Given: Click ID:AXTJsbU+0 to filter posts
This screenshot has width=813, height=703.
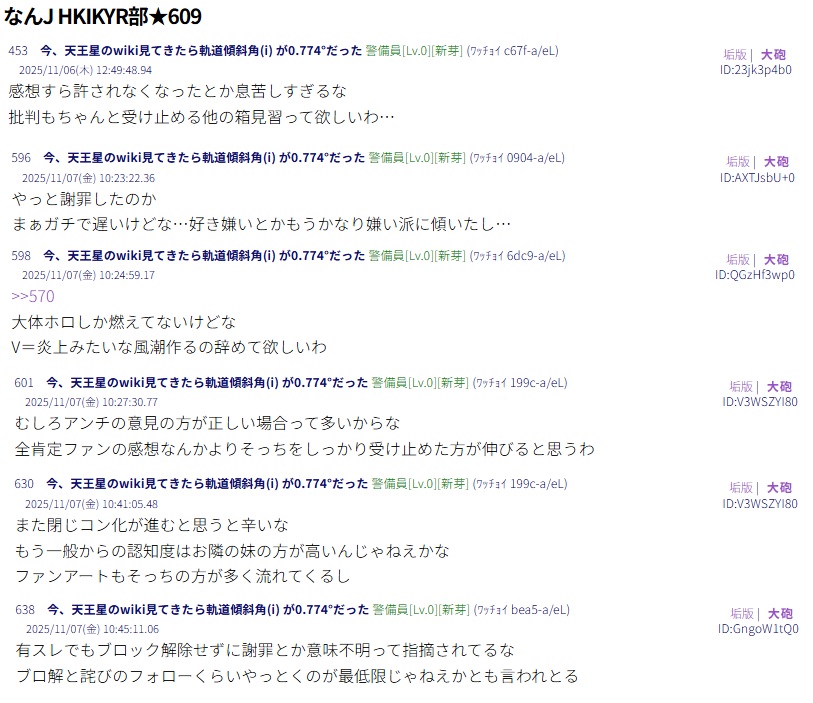Looking at the screenshot, I should pos(757,177).
